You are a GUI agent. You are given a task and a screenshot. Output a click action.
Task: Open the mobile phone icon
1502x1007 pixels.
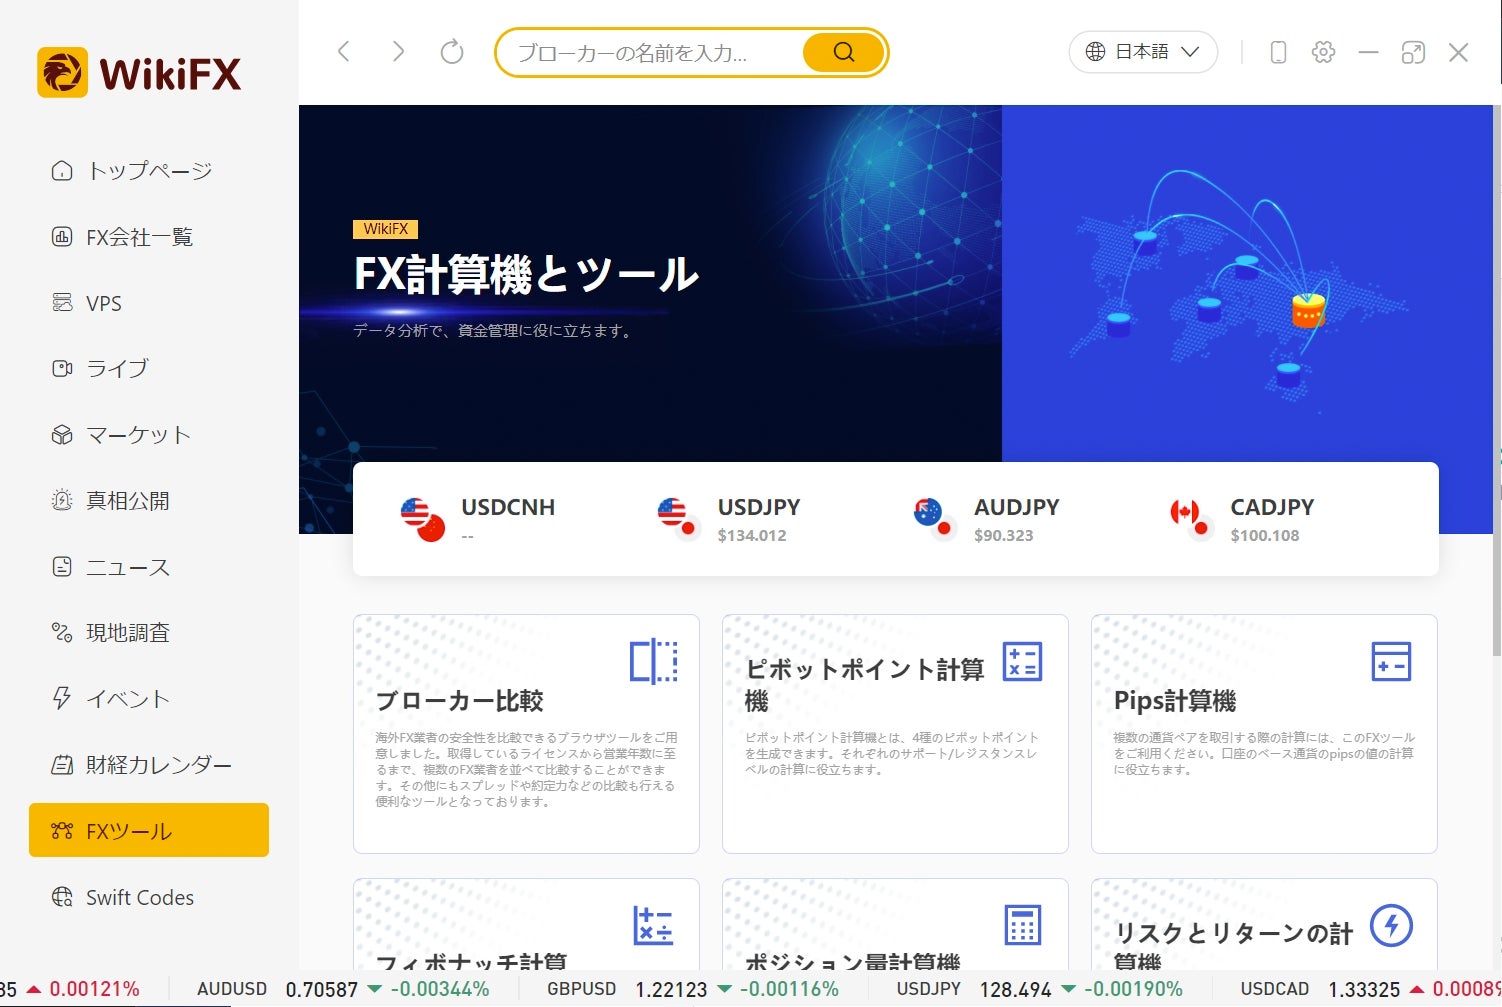tap(1278, 52)
